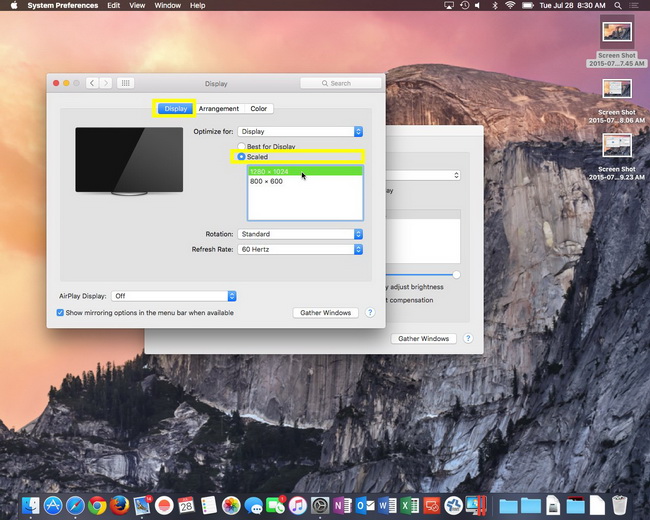This screenshot has width=650, height=520.
Task: Switch to the Color tab
Action: pos(259,109)
